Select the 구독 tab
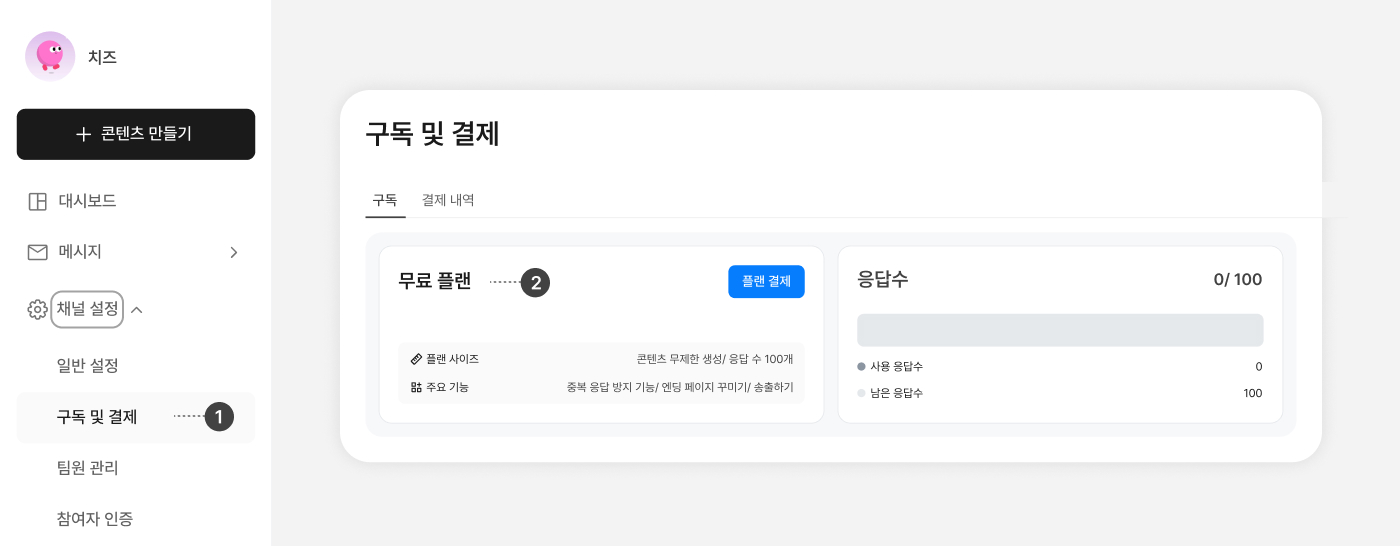 (x=385, y=200)
